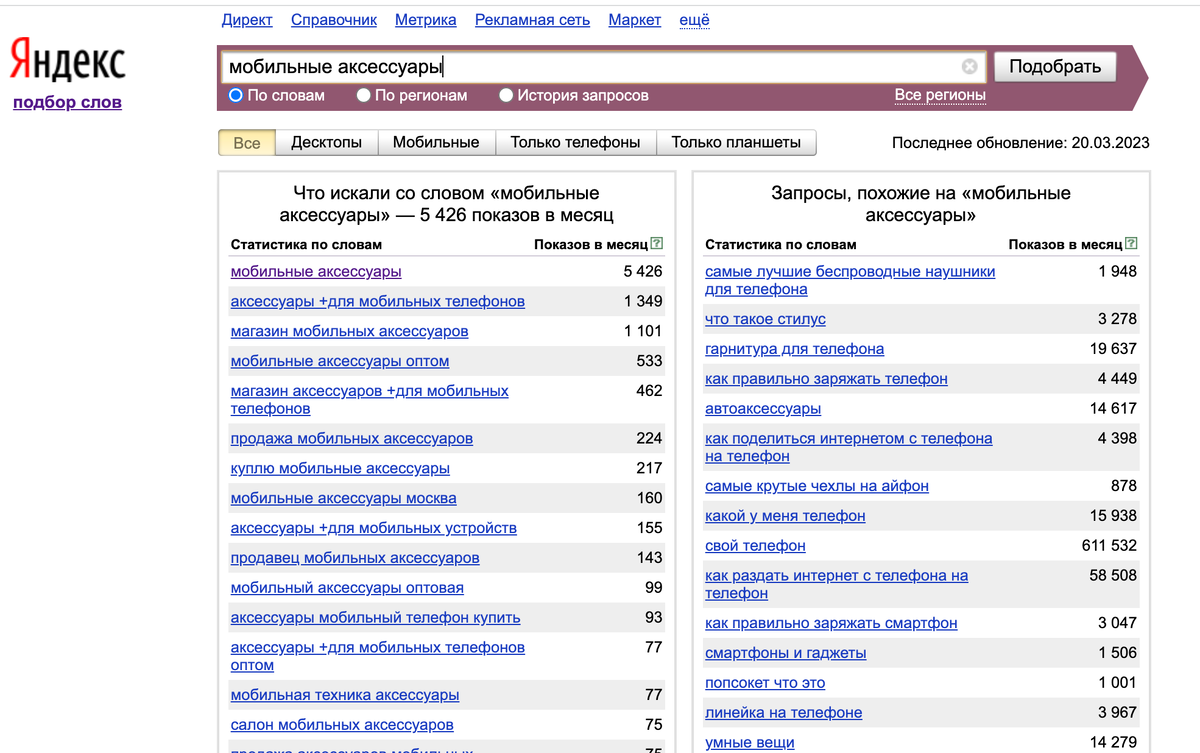This screenshot has width=1200, height=753.
Task: Open the 'Рекламная сеть' service link
Action: point(532,20)
